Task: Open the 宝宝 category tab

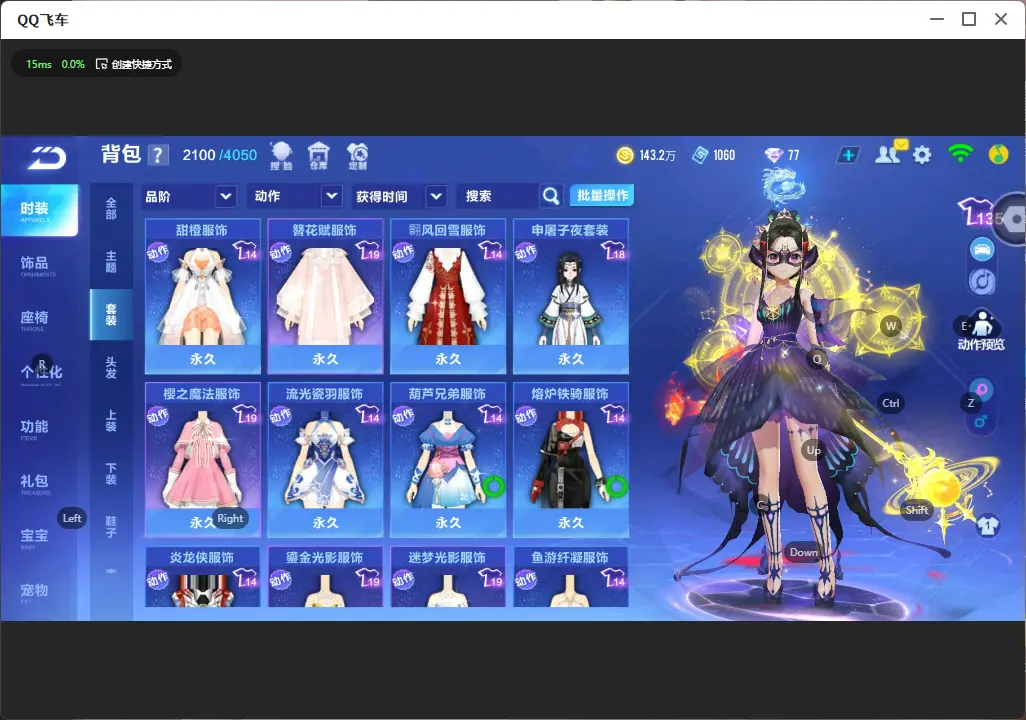Action: 34,537
